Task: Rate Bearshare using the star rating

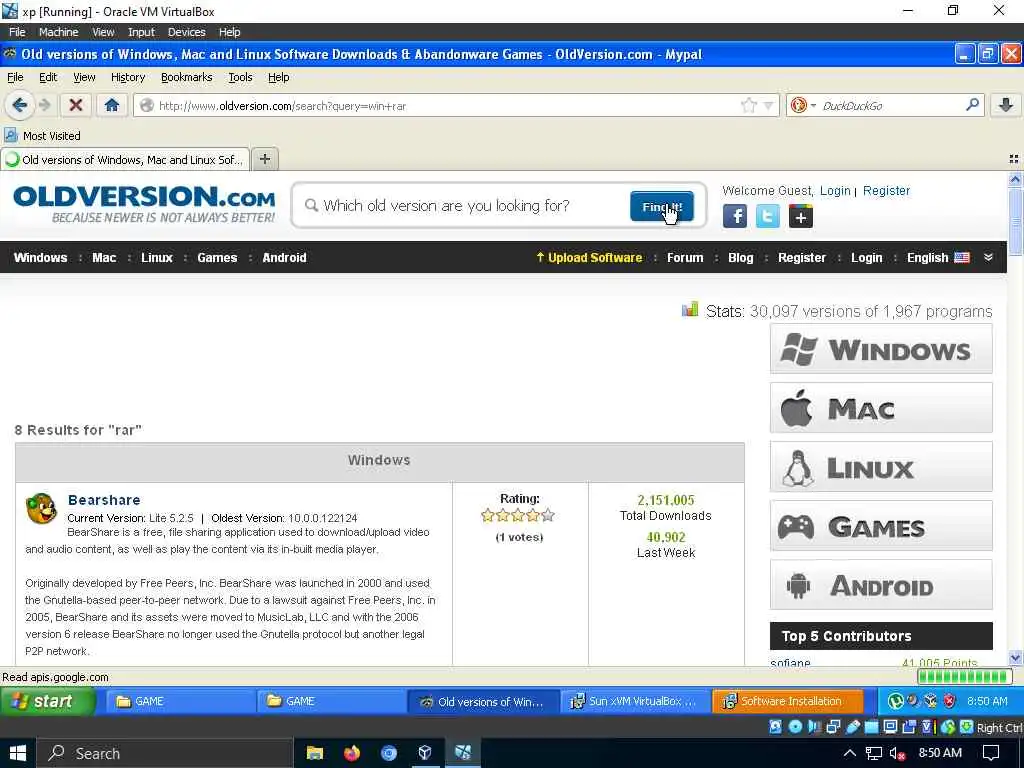Action: coord(518,515)
